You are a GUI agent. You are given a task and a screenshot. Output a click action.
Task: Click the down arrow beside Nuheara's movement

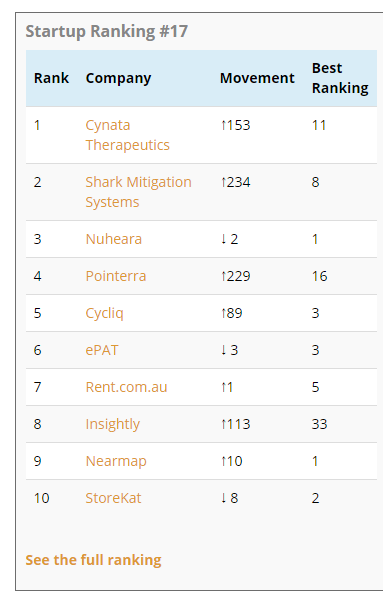coord(223,239)
